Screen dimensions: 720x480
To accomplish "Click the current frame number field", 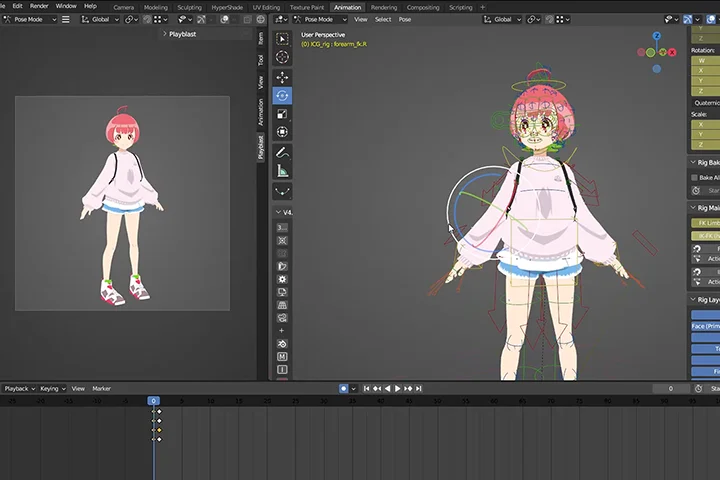I will pos(671,389).
